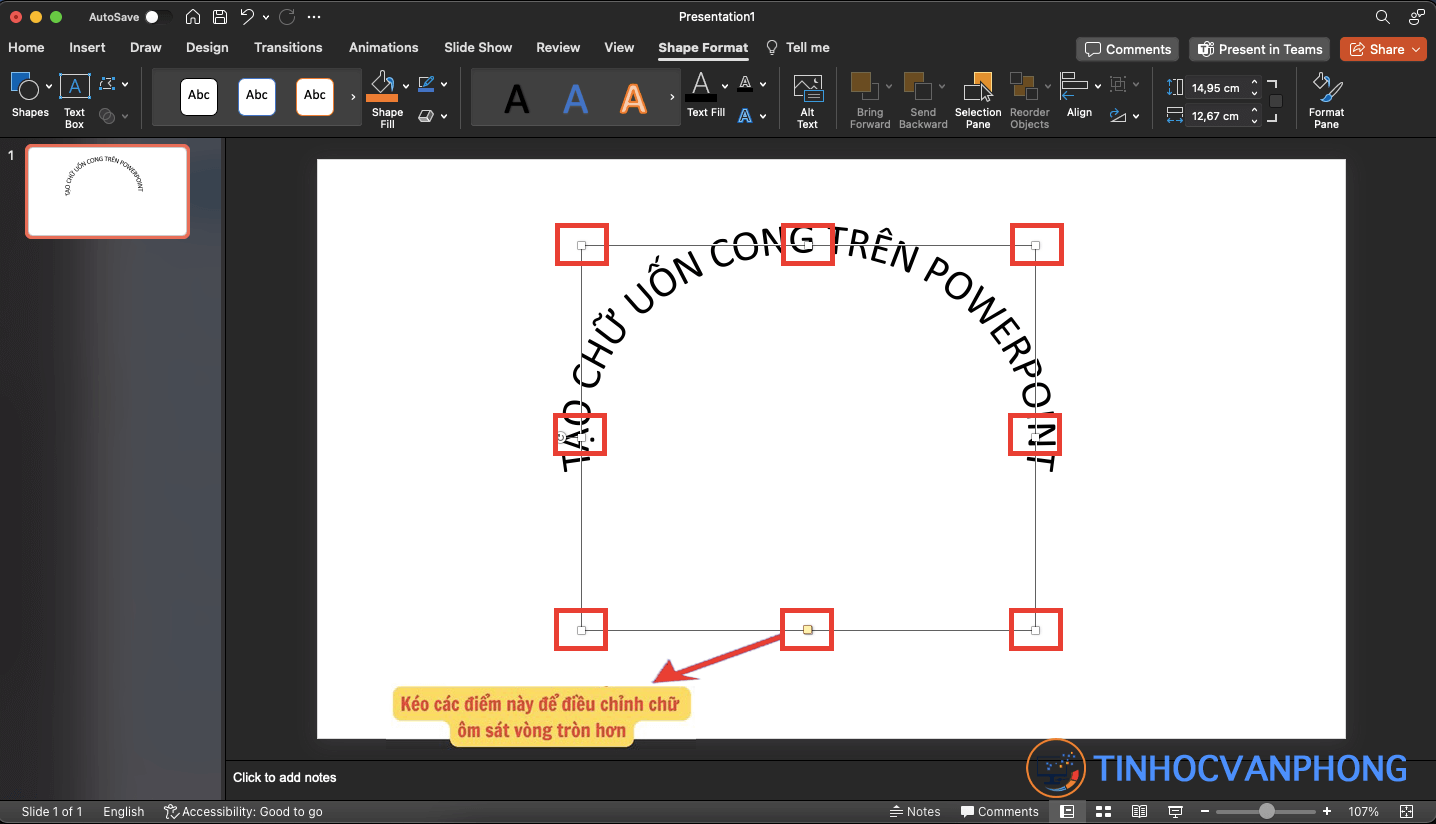The width and height of the screenshot is (1436, 824).
Task: Open the Format Pane
Action: click(1326, 100)
